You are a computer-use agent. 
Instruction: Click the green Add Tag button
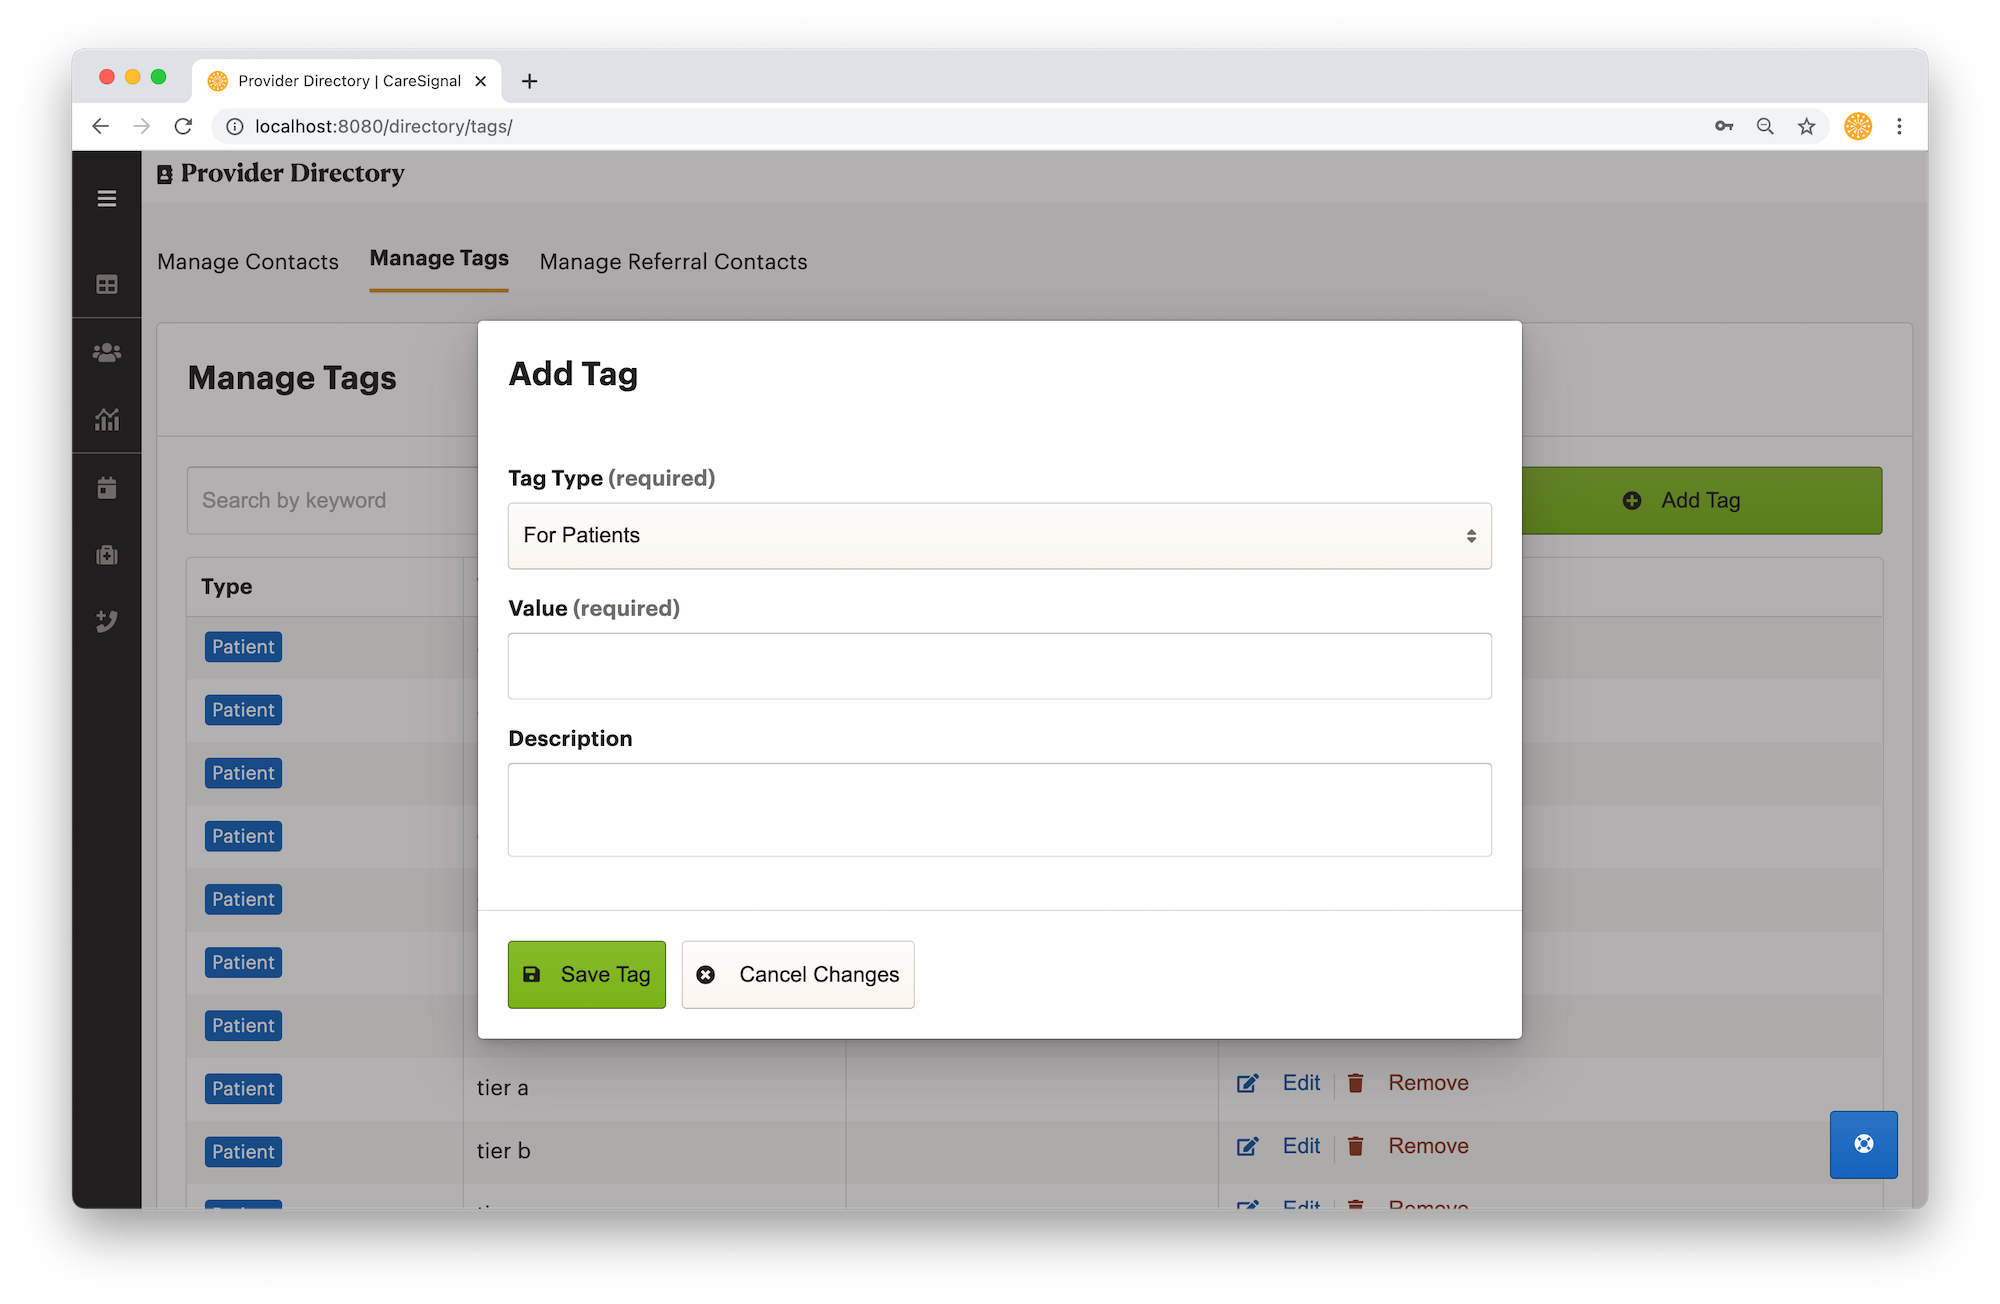click(x=1702, y=500)
